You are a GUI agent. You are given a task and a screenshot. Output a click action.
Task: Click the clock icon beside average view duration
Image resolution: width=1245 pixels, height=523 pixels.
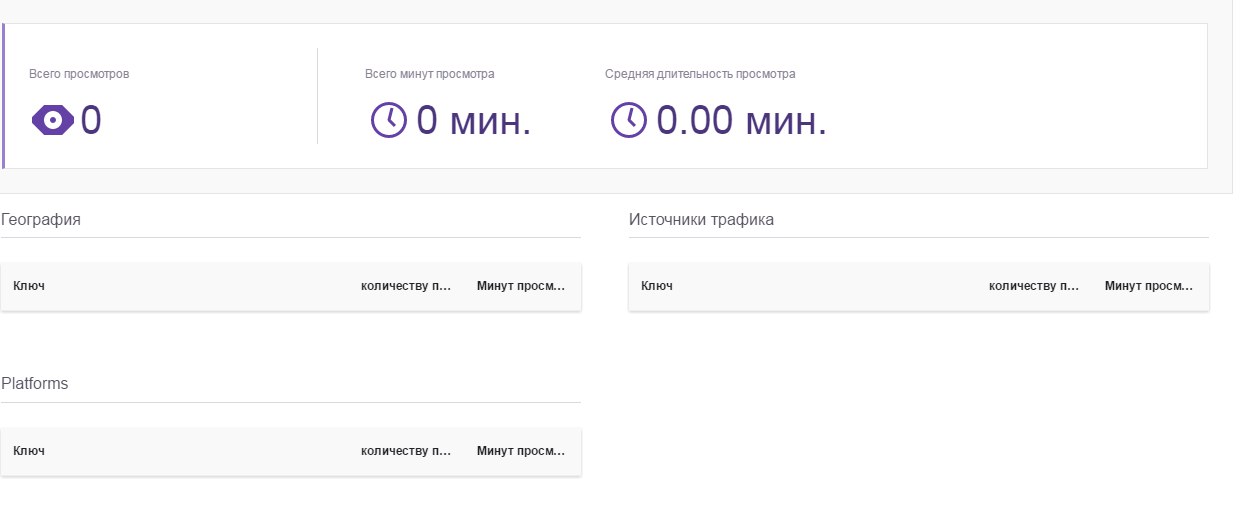pyautogui.click(x=629, y=120)
